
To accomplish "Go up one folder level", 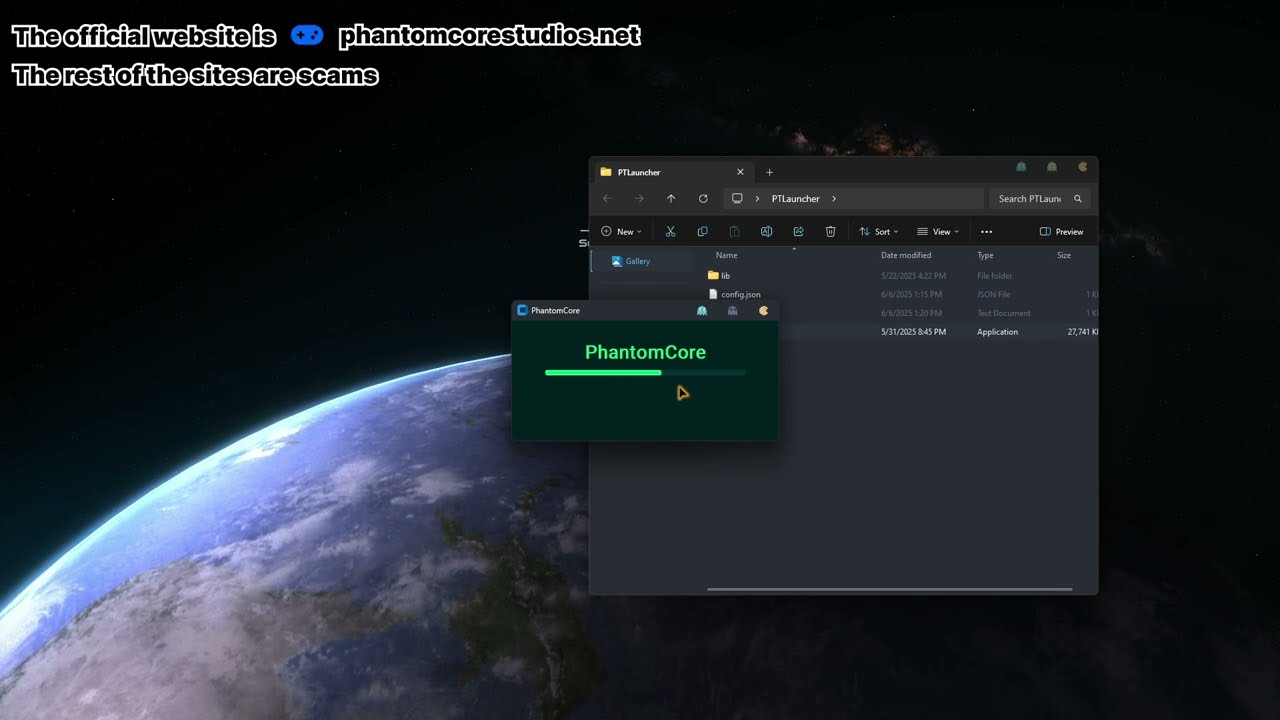I will [x=671, y=199].
